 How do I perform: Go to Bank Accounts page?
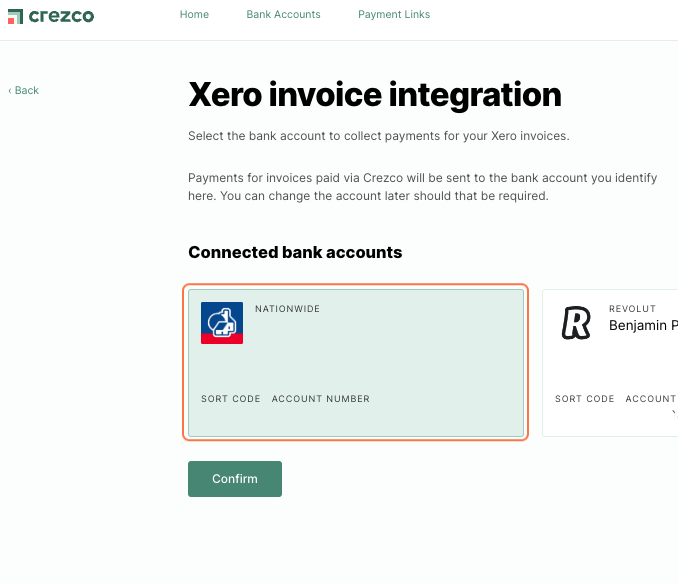click(x=283, y=14)
